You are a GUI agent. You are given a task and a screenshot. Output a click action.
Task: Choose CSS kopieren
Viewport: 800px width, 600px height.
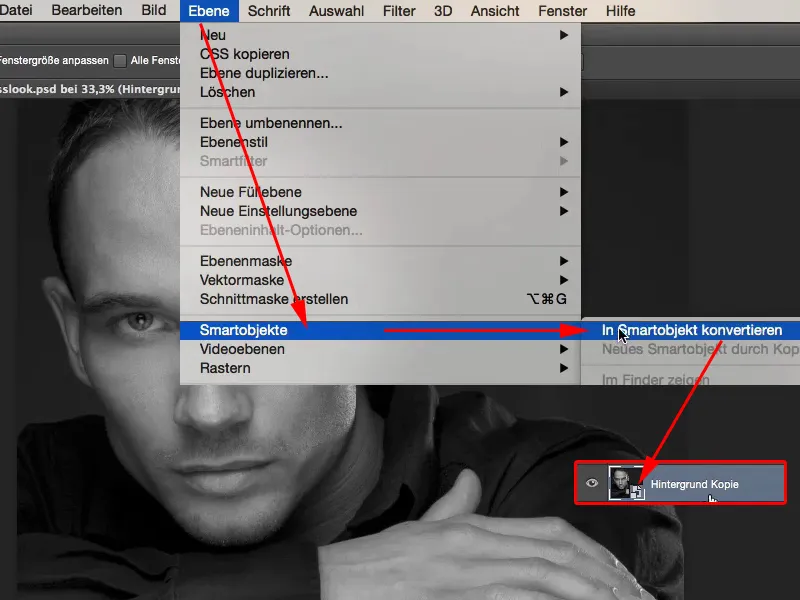click(380, 54)
